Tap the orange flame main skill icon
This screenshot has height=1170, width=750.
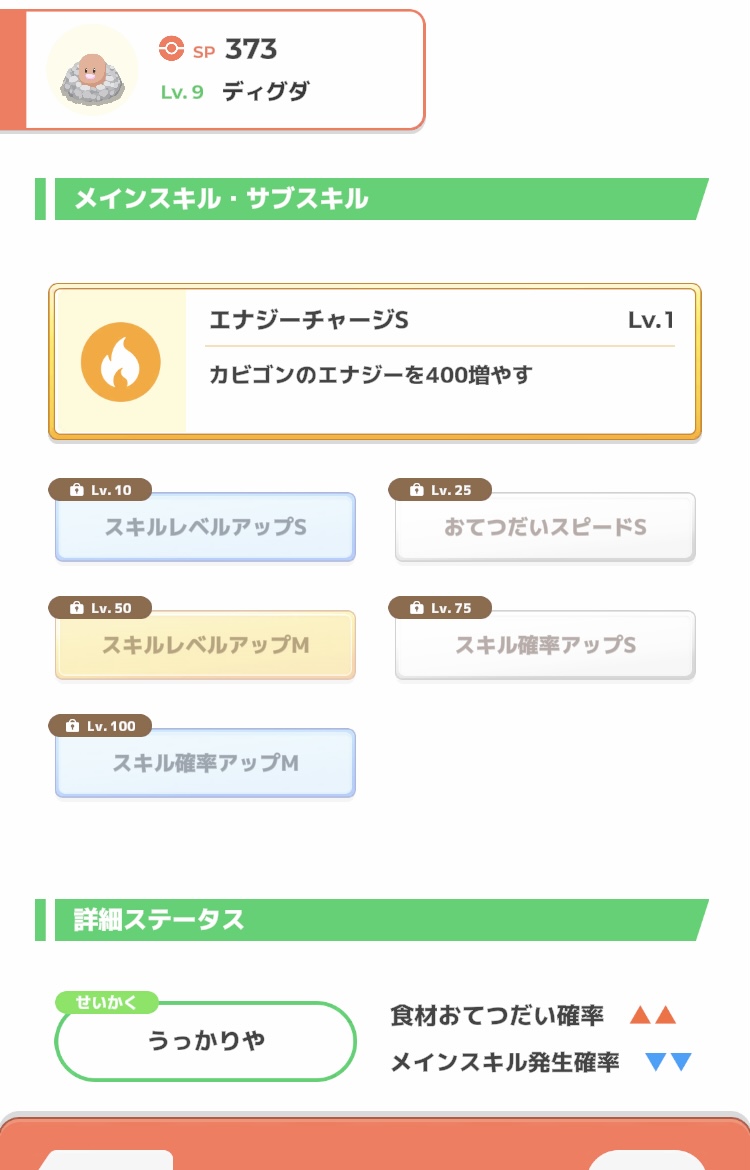(x=120, y=360)
